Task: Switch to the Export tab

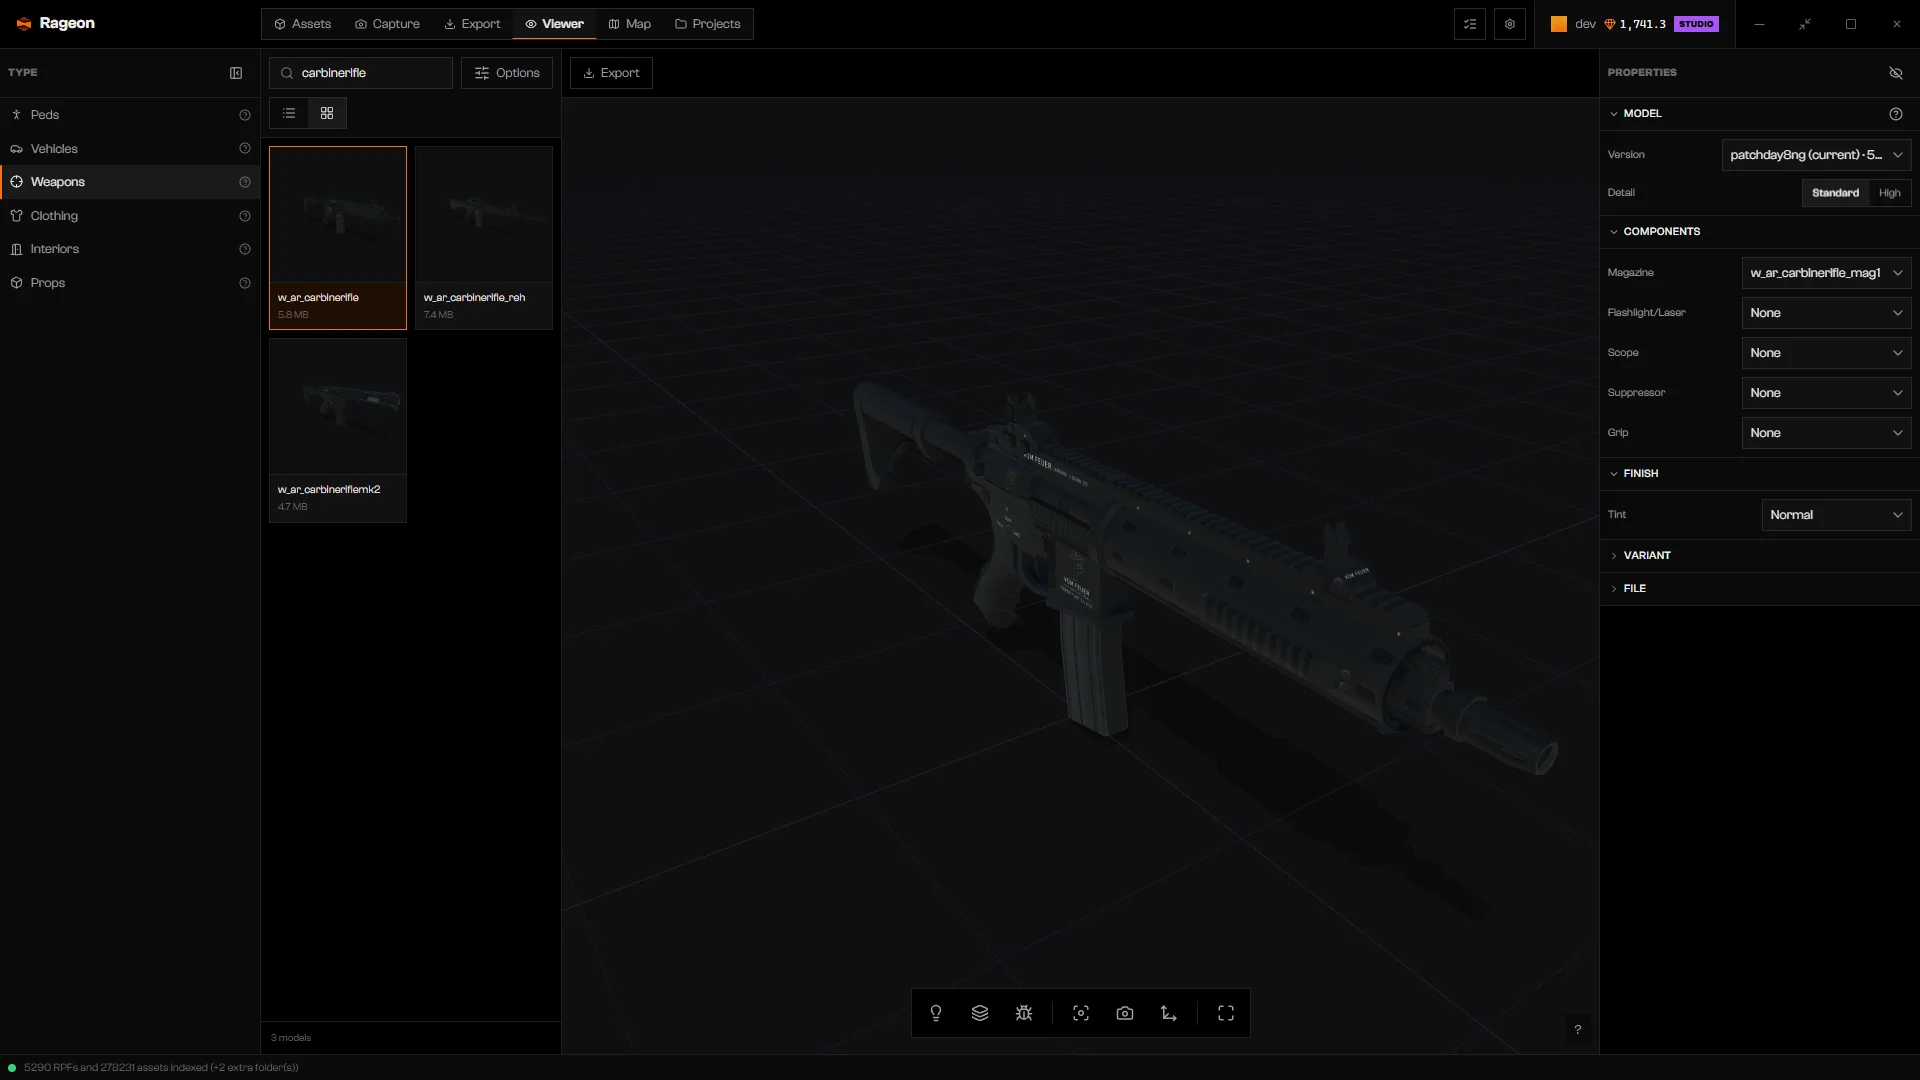Action: [x=472, y=24]
